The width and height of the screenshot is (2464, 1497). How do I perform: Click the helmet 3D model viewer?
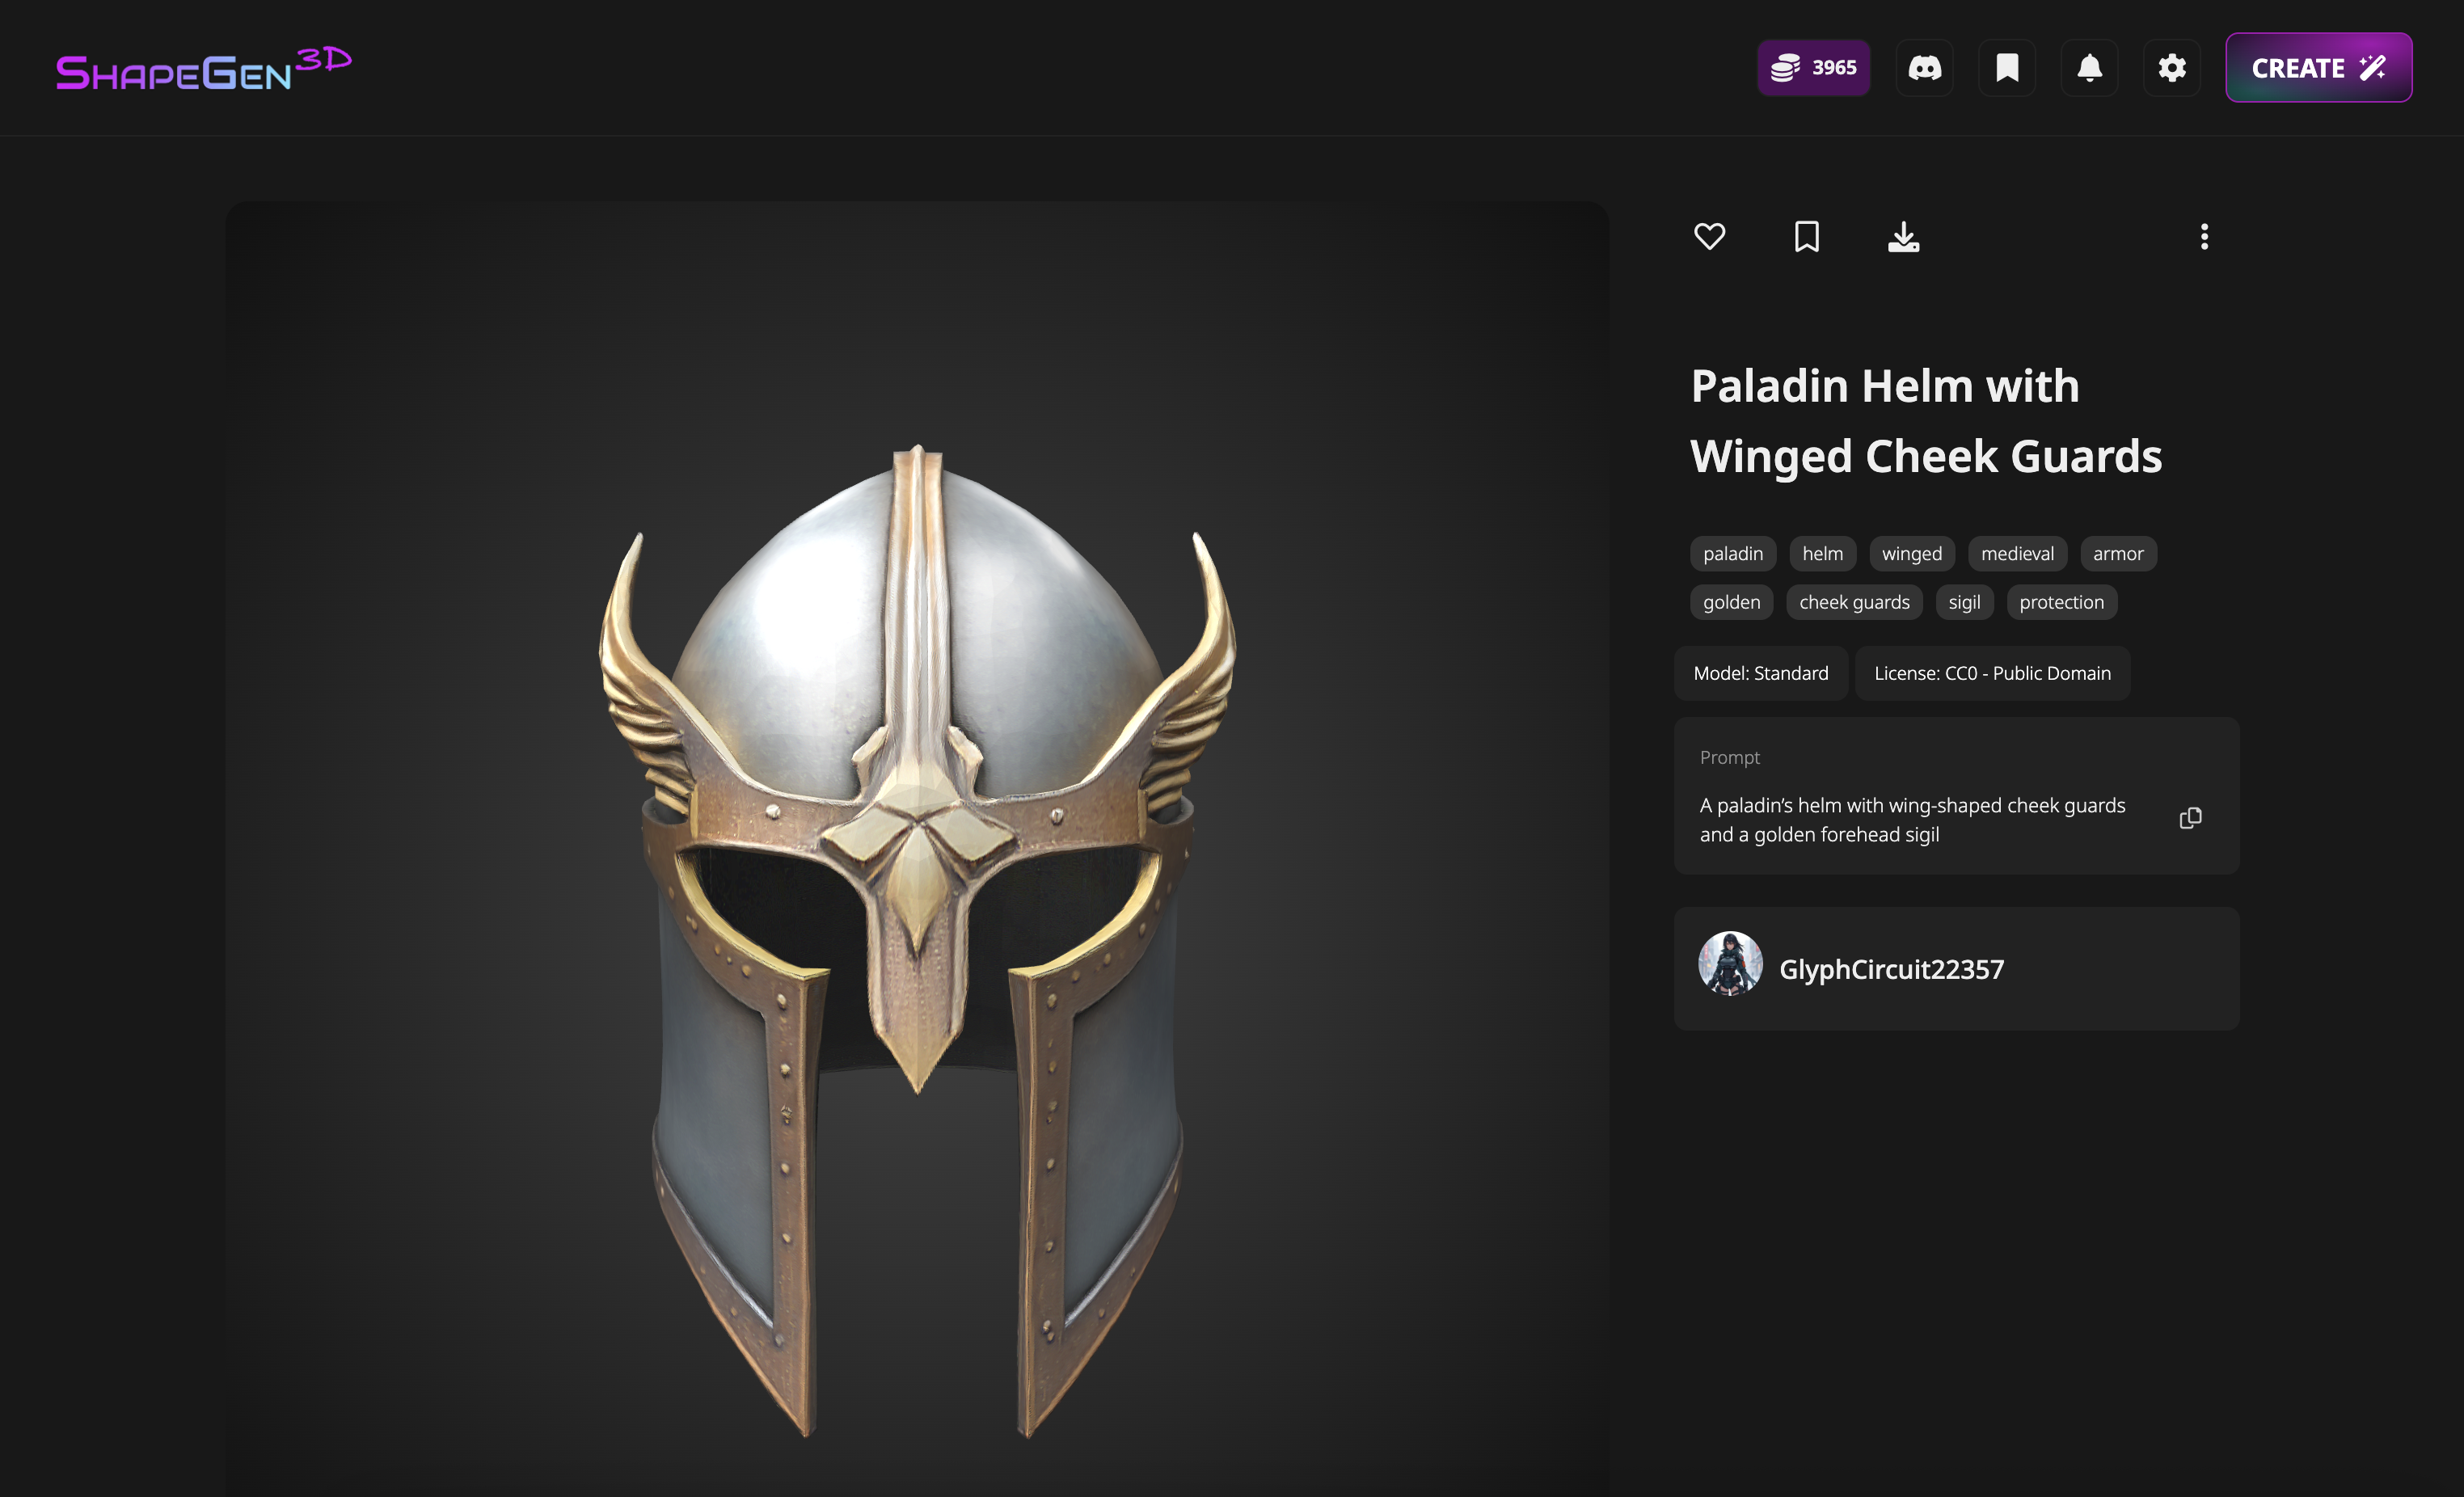[916, 900]
